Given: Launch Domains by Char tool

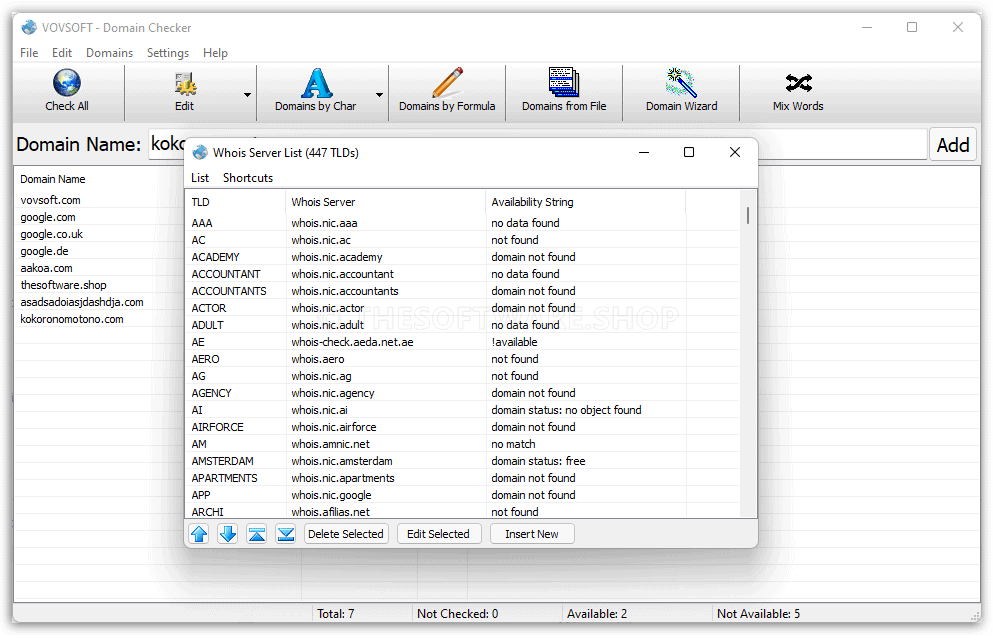Looking at the screenshot, I should pos(316,91).
